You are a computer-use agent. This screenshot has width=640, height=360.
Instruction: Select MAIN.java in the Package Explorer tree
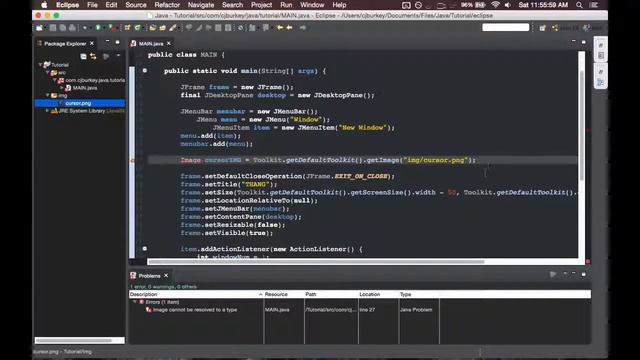click(x=84, y=88)
